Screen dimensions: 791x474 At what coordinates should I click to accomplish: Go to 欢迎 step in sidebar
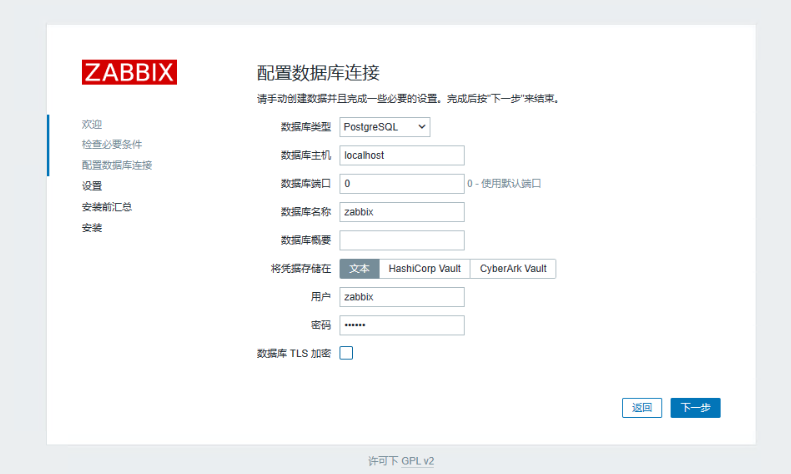pyautogui.click(x=92, y=124)
